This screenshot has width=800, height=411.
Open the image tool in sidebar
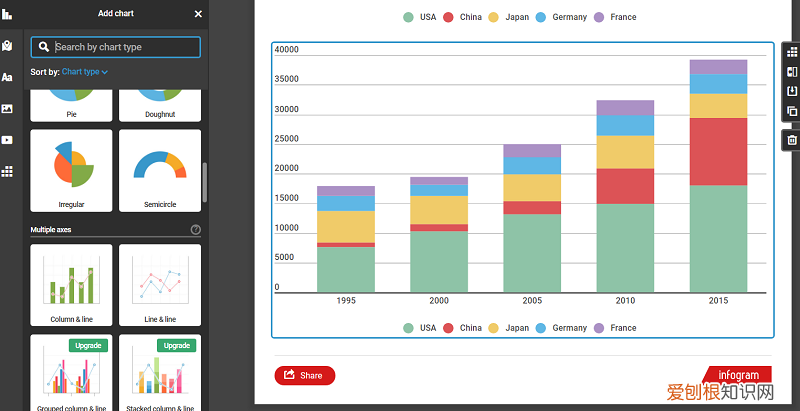click(x=7, y=108)
